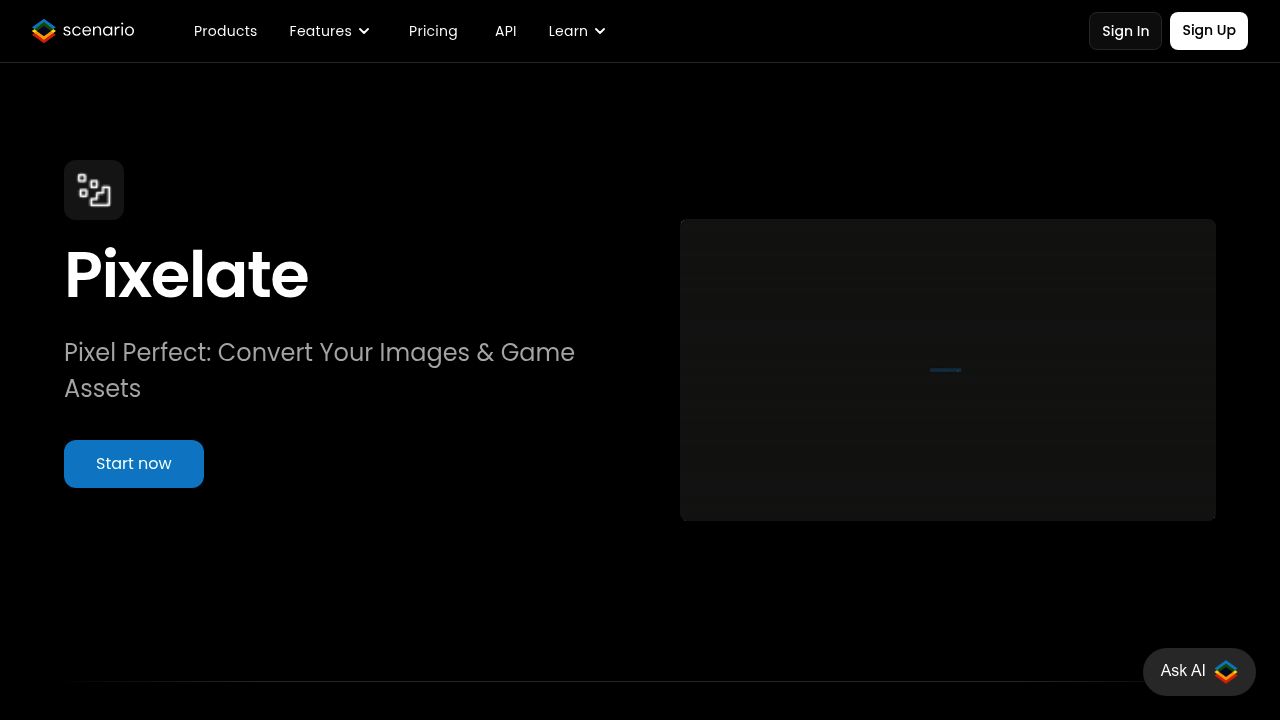
Task: Click the Start now button
Action: click(134, 464)
